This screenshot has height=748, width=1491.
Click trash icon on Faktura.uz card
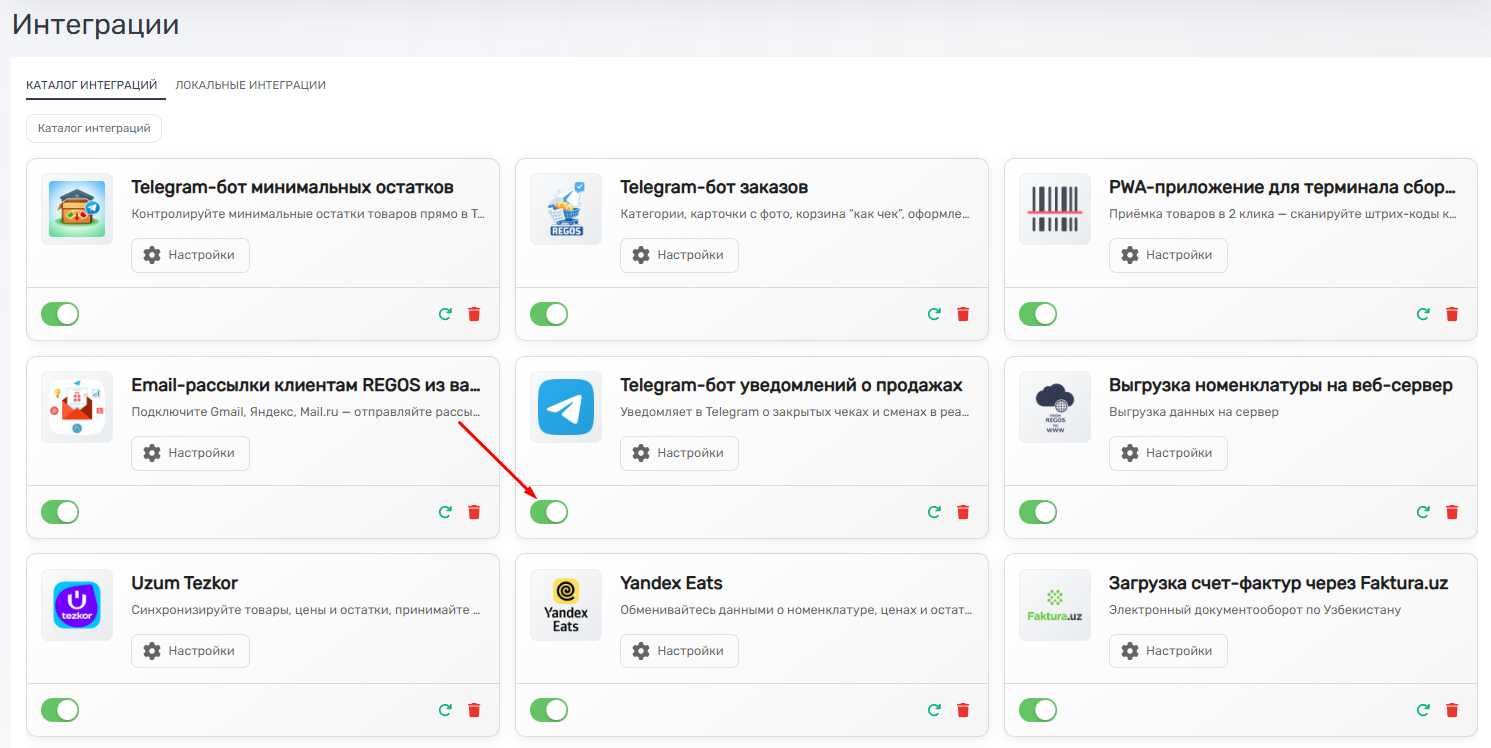(x=1452, y=710)
